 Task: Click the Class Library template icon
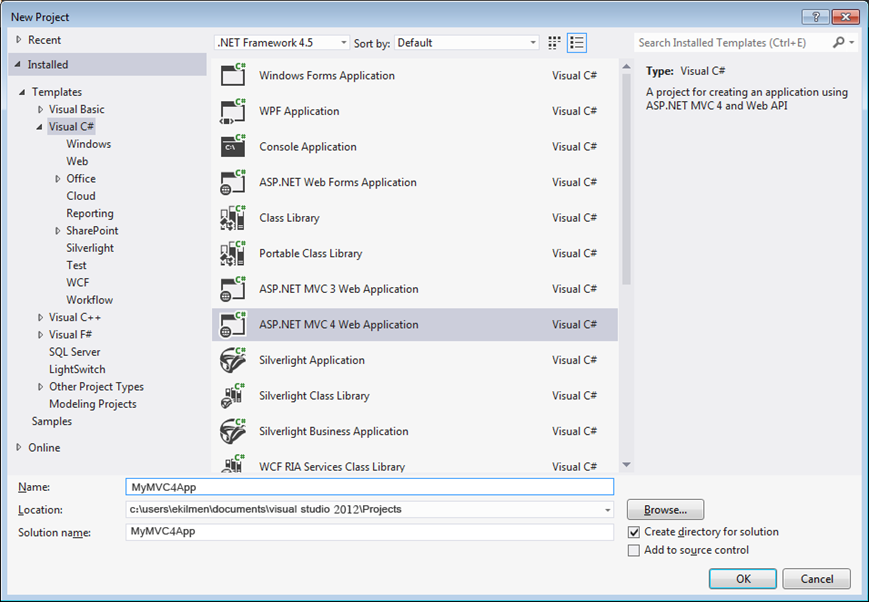tap(233, 217)
